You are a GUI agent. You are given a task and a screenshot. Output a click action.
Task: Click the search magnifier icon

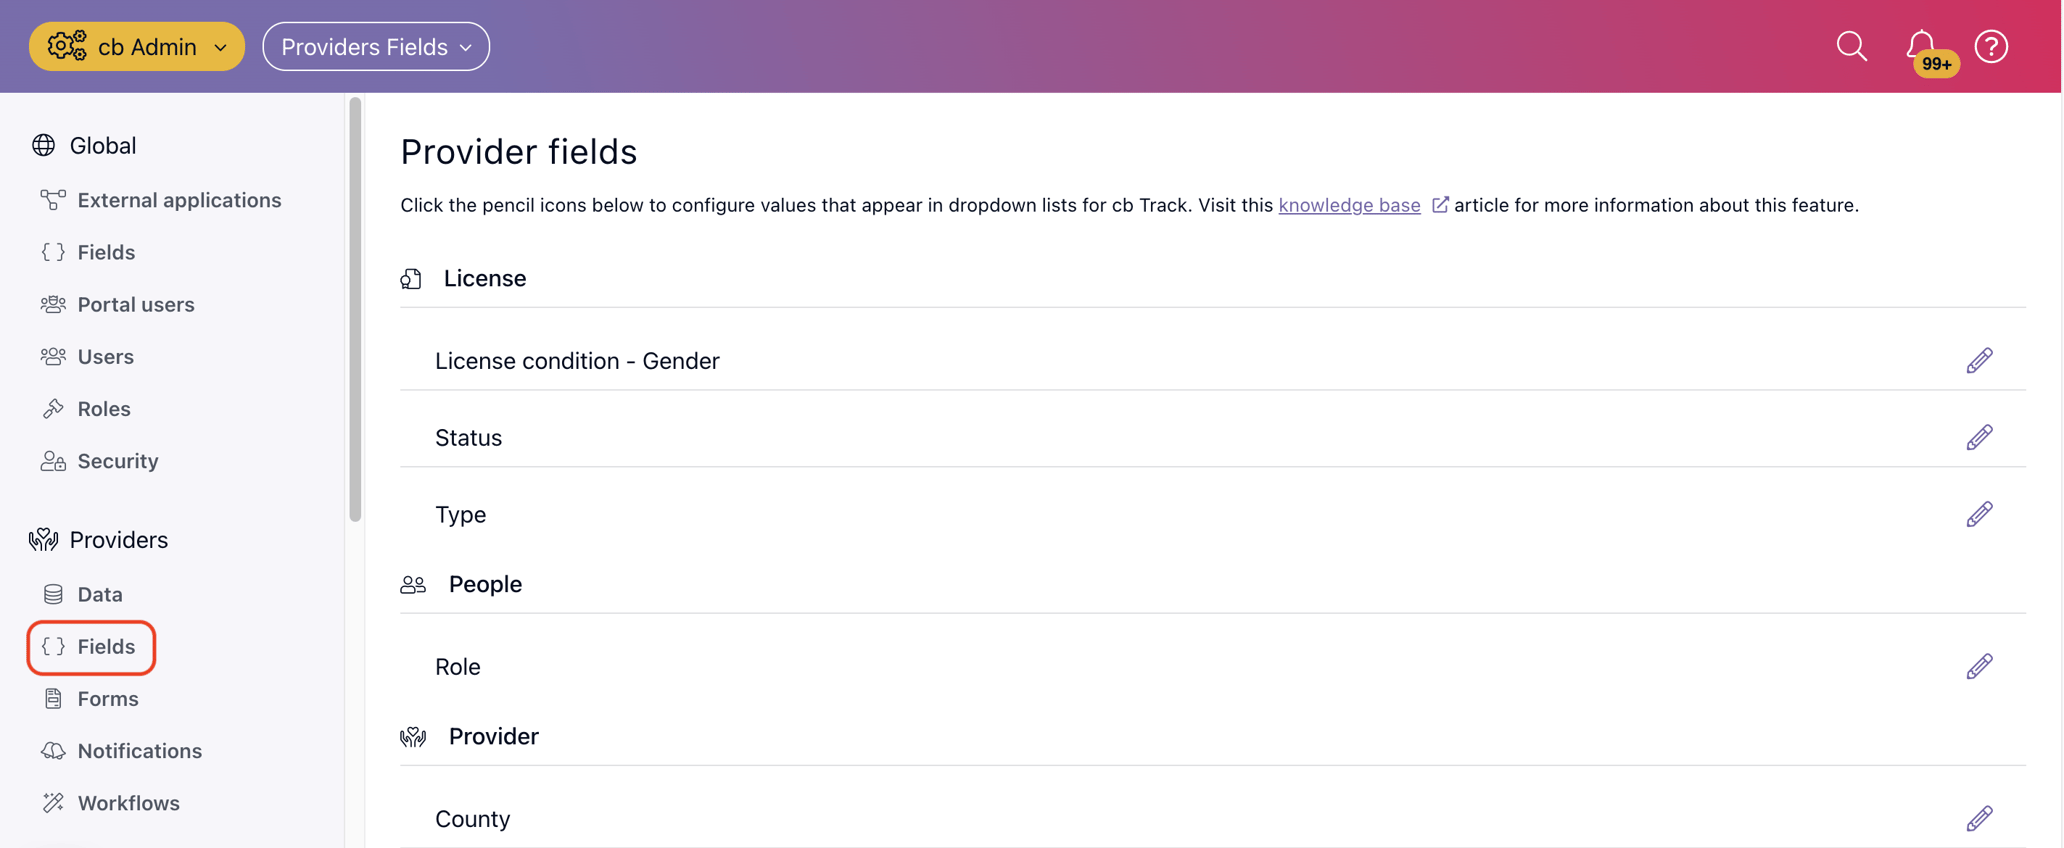click(x=1851, y=46)
